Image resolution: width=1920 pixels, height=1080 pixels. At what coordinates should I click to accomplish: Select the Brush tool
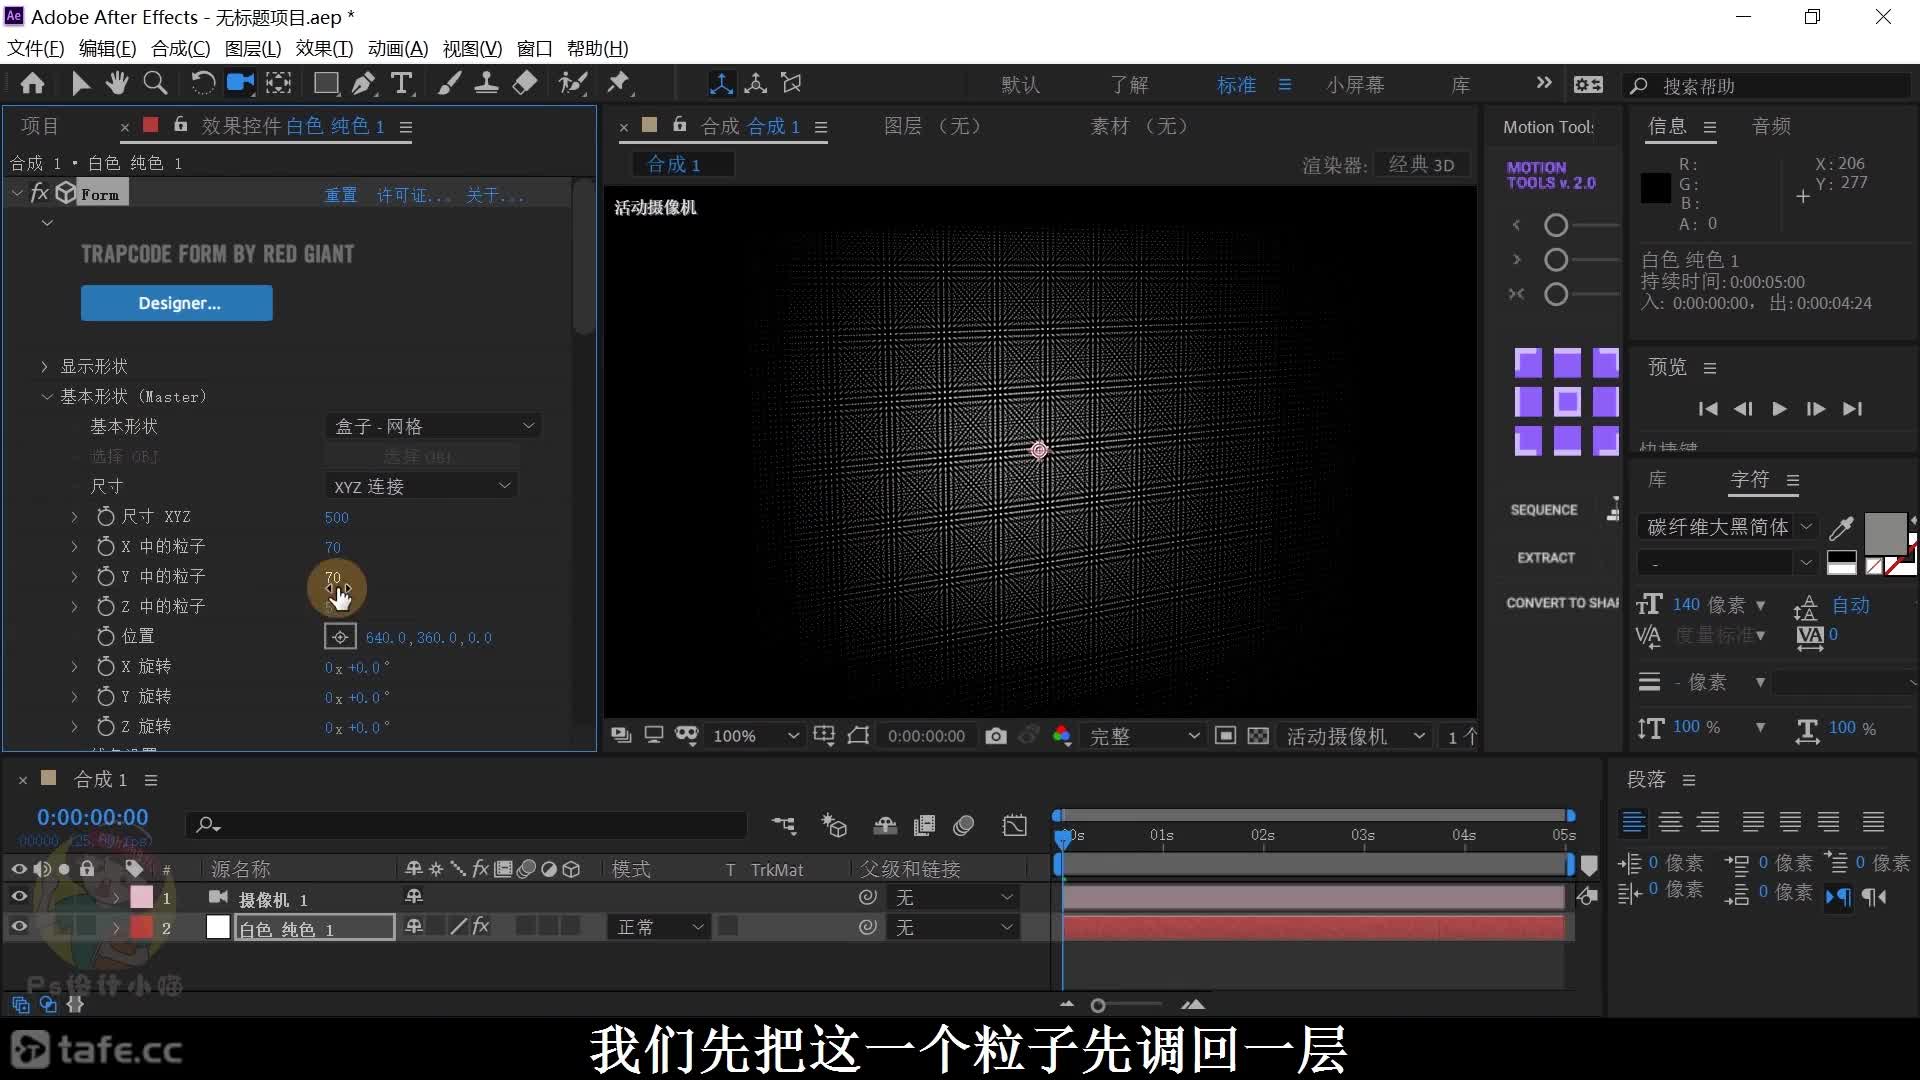449,84
